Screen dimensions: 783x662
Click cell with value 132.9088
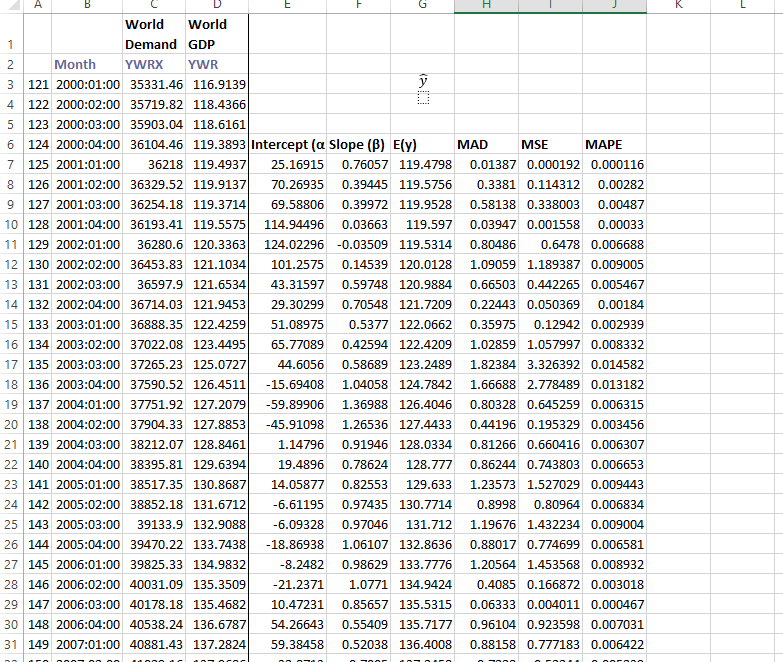tap(217, 524)
